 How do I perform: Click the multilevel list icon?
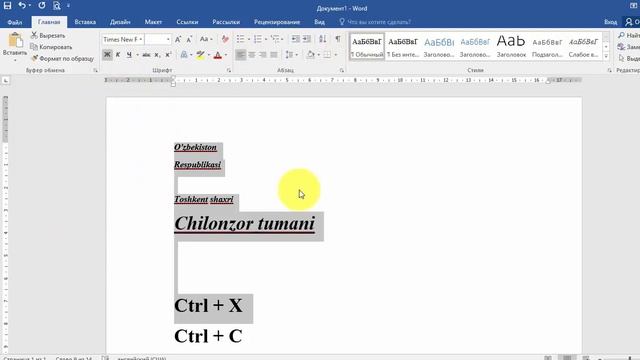[275, 39]
